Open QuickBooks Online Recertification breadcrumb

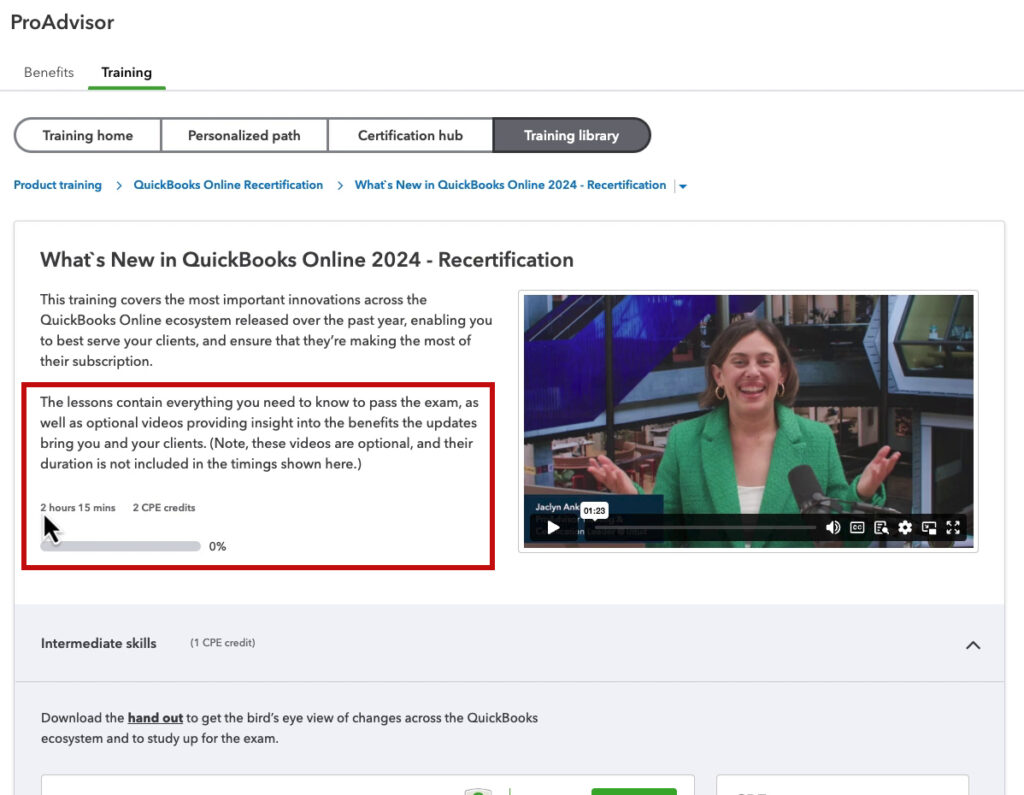[x=228, y=185]
